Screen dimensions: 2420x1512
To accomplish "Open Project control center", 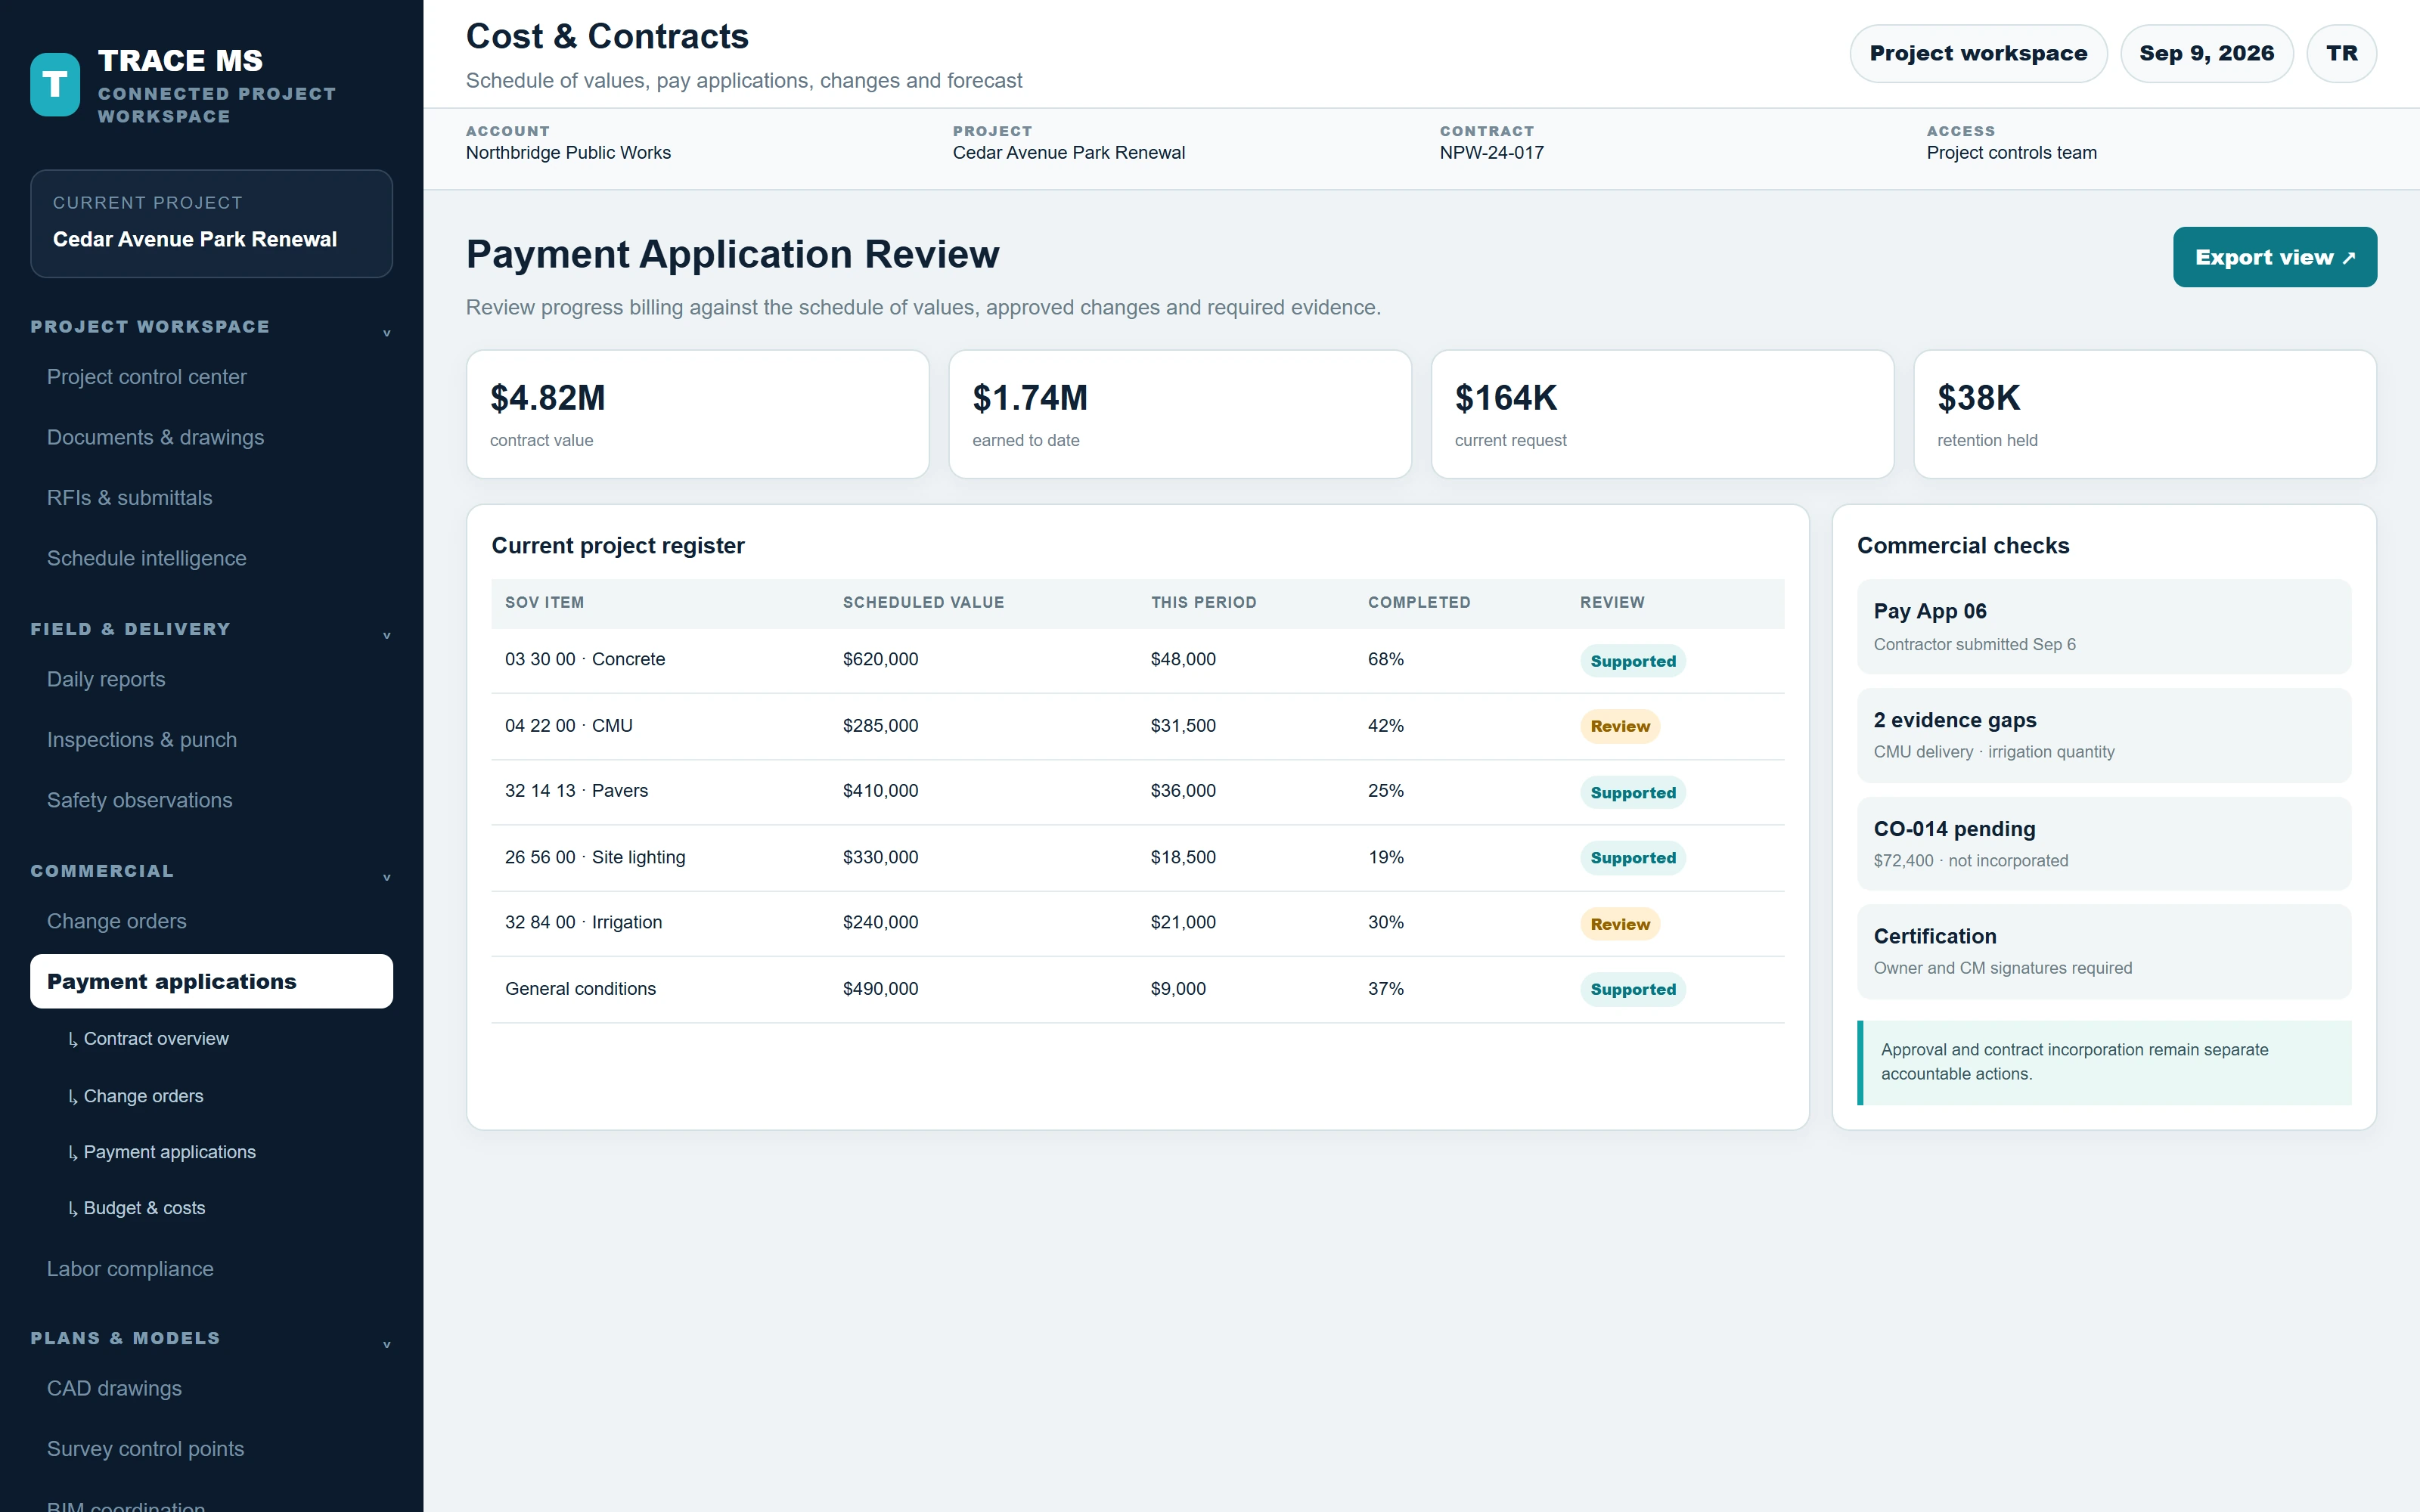I will [x=211, y=377].
